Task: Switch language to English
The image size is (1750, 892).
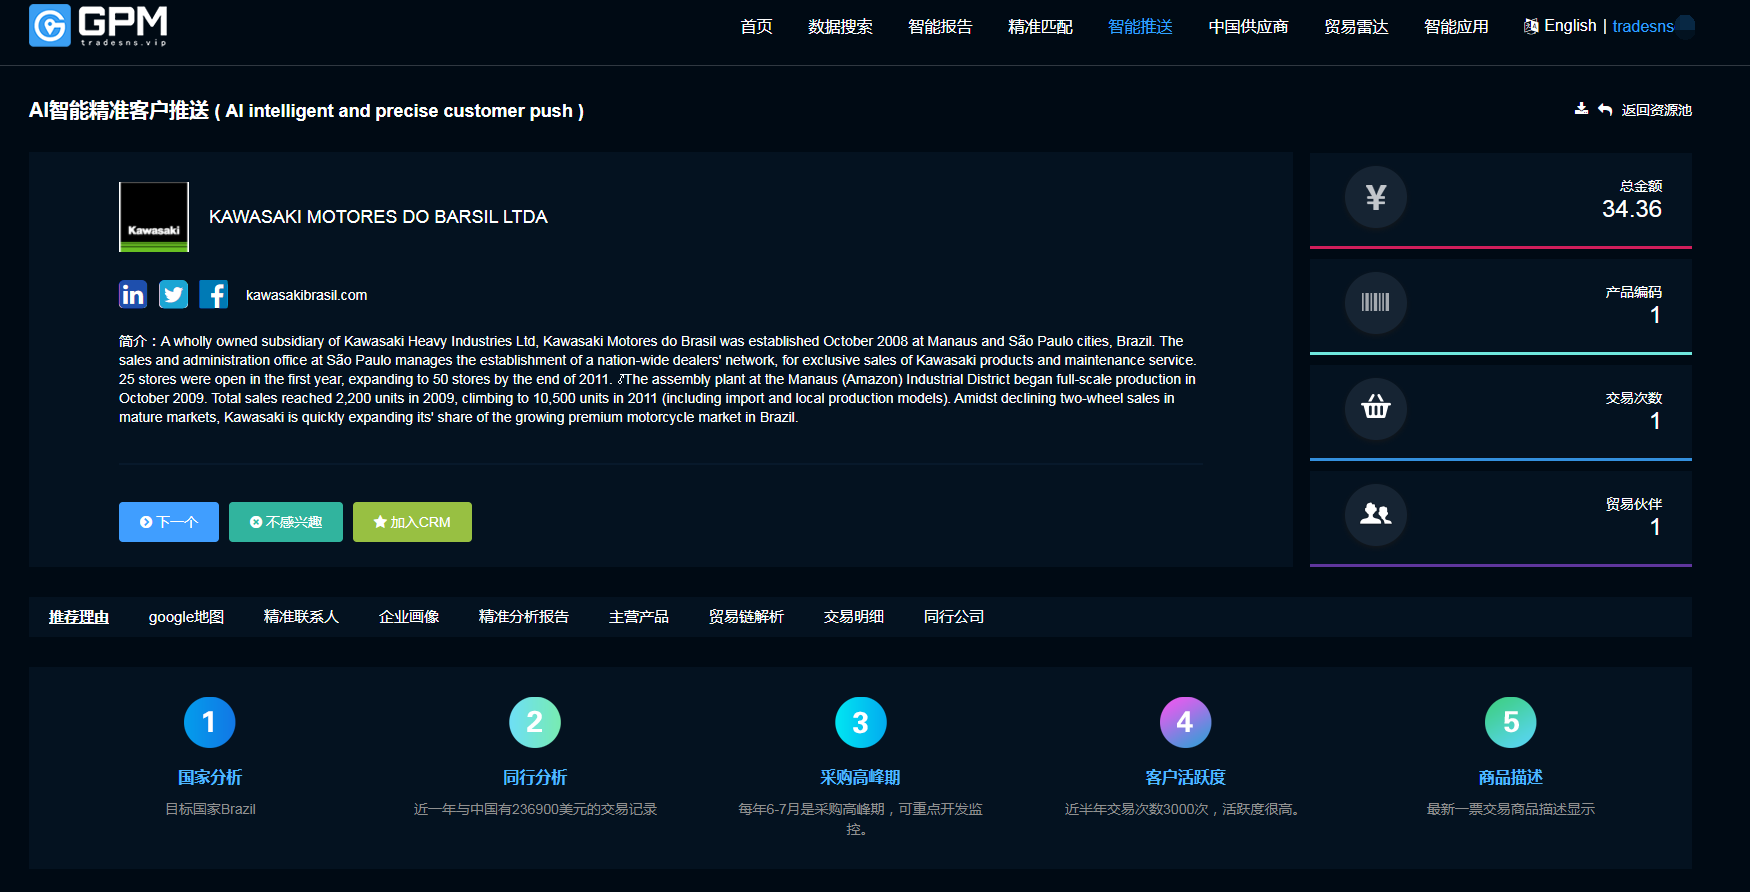Action: (x=1570, y=26)
